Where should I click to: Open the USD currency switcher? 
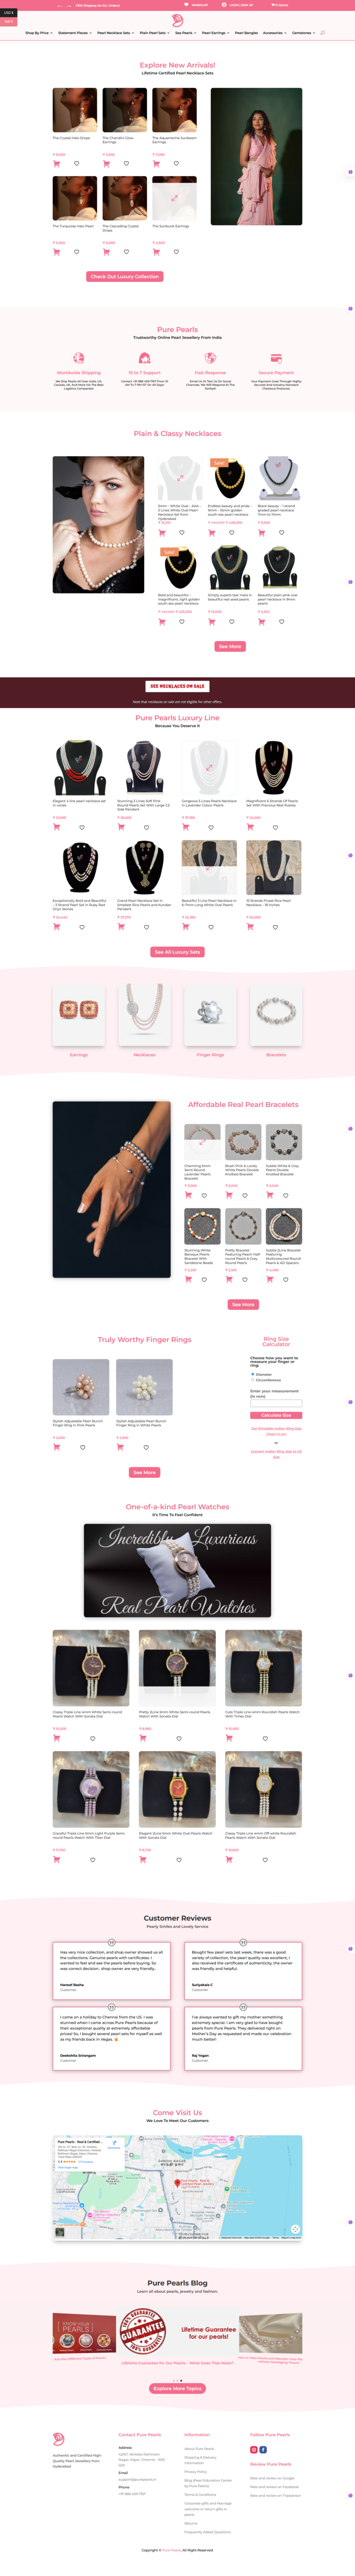[x=8, y=13]
